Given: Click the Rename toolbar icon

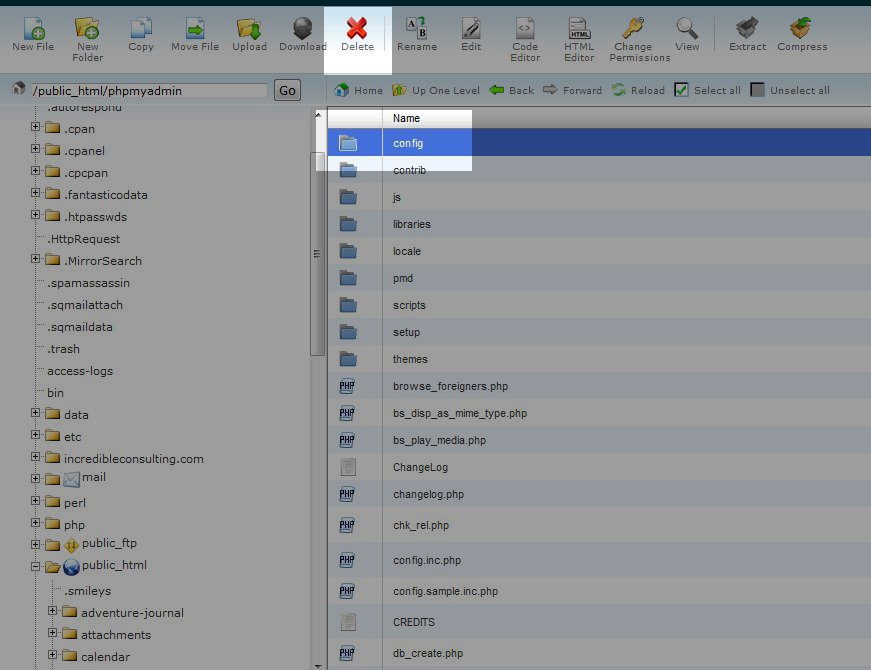Looking at the screenshot, I should [x=416, y=28].
